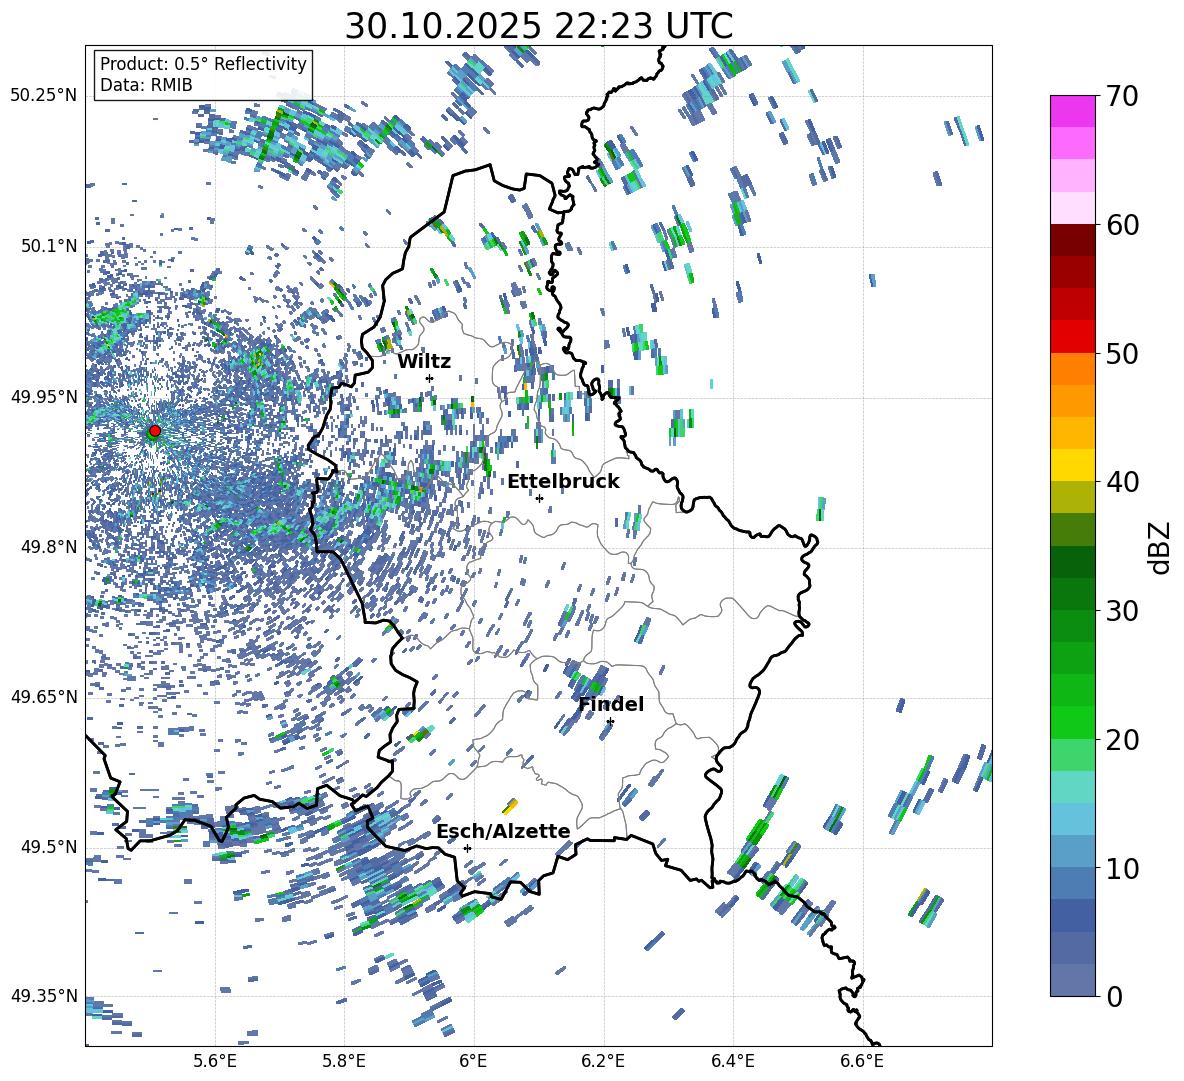Click the 49.5°N latitude label
Viewport: 1184px width, 1081px height.
(49, 846)
